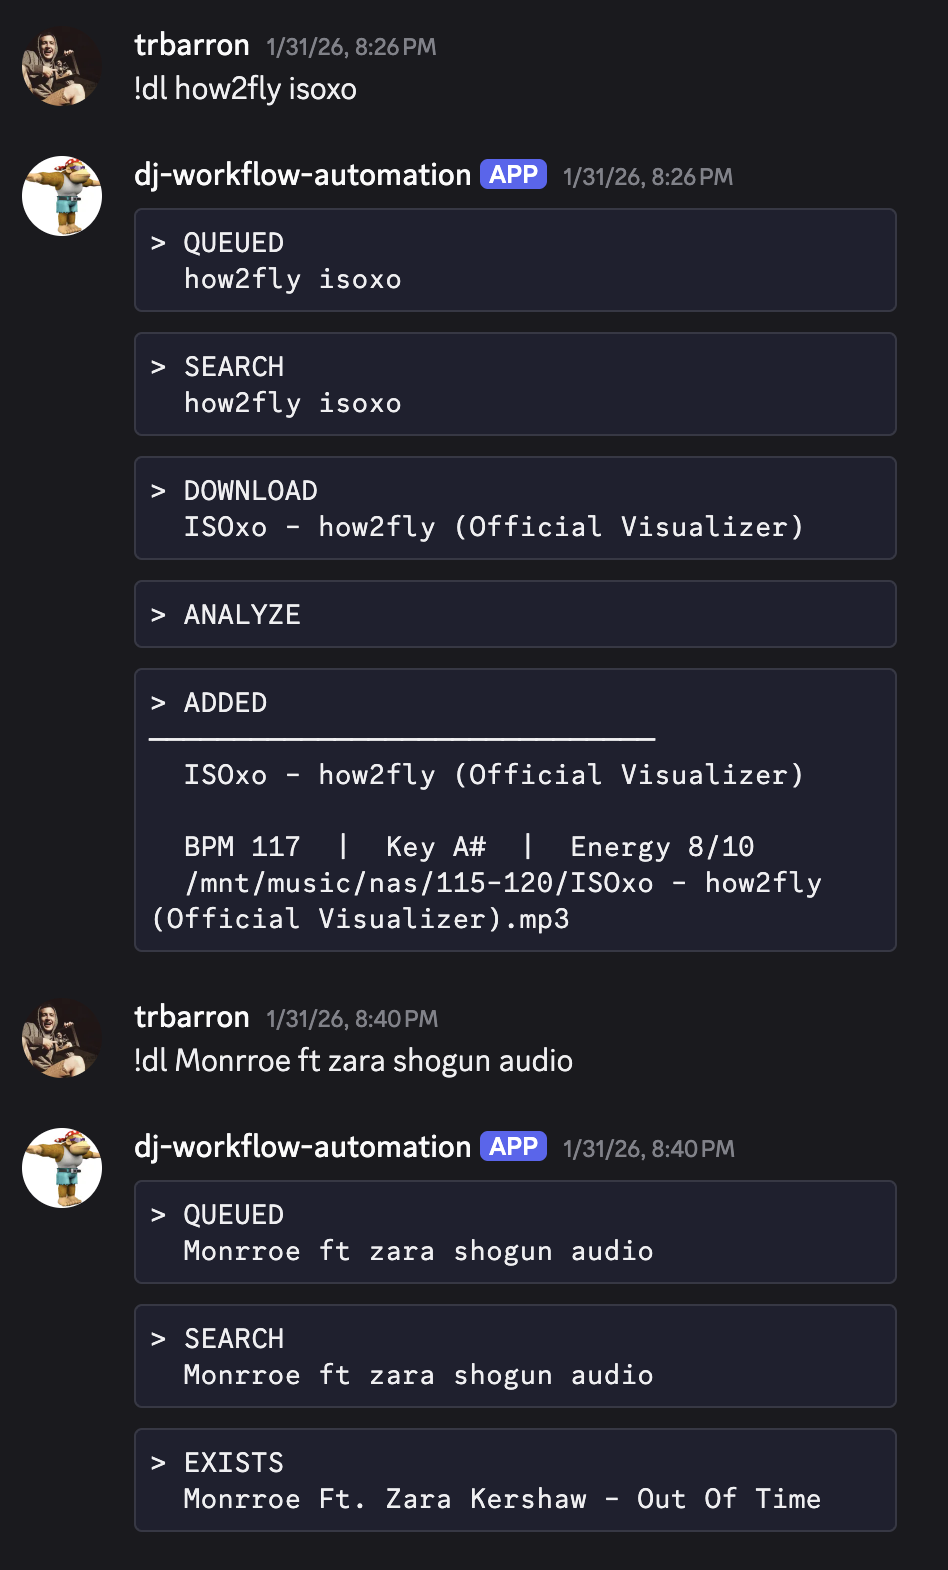This screenshot has height=1570, width=948.
Task: Click the APP badge next to dj-workflow-automation
Action: tap(512, 174)
